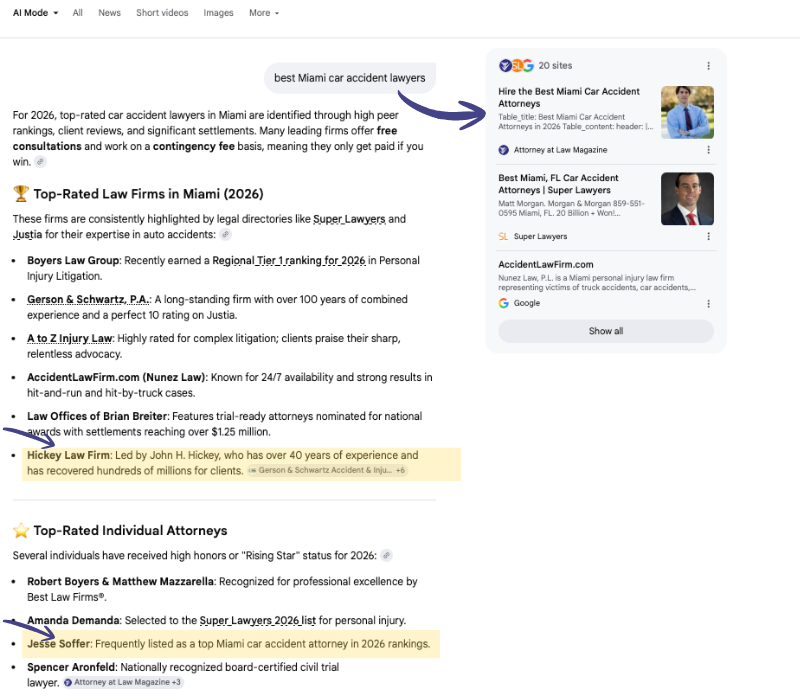The width and height of the screenshot is (800, 700).
Task: Open the AI Mode dropdown
Action: click(x=35, y=13)
